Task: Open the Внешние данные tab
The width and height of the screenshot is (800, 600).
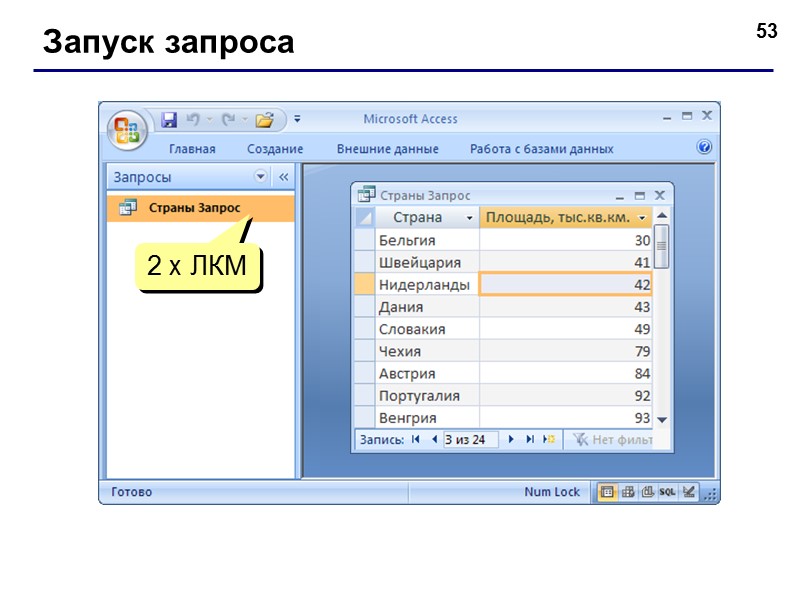Action: click(x=387, y=149)
